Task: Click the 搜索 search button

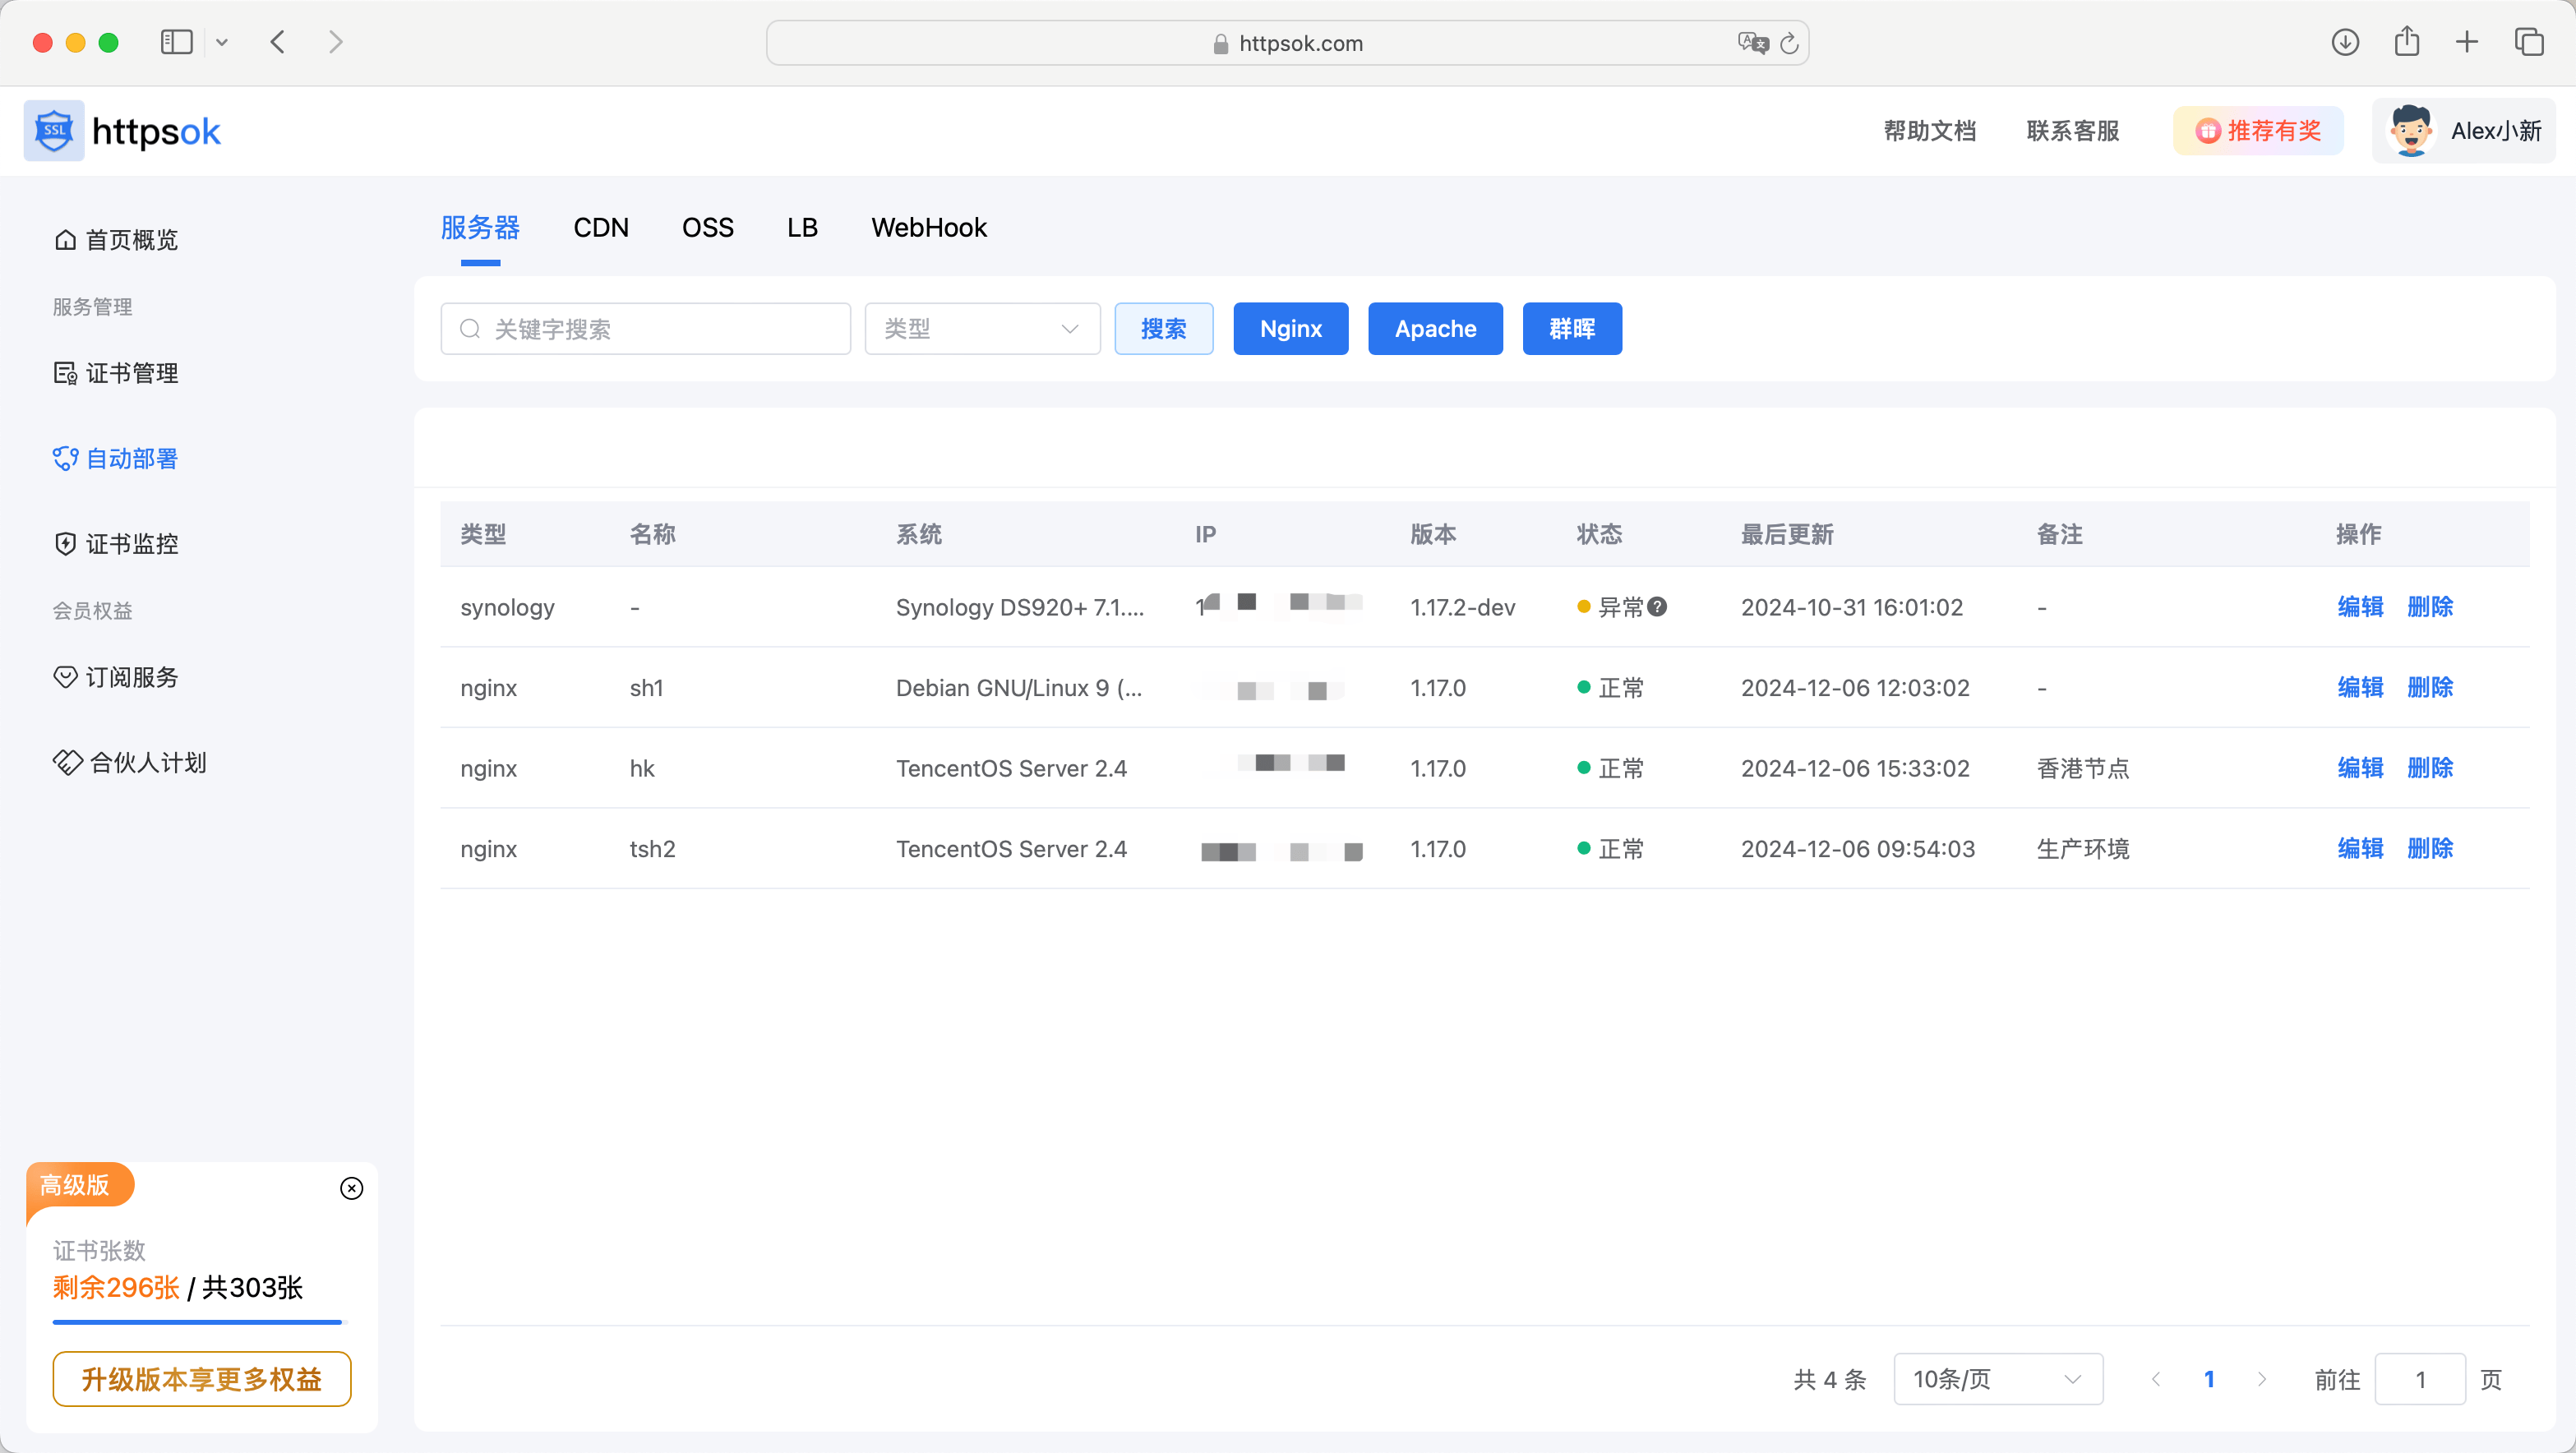Action: [1163, 328]
